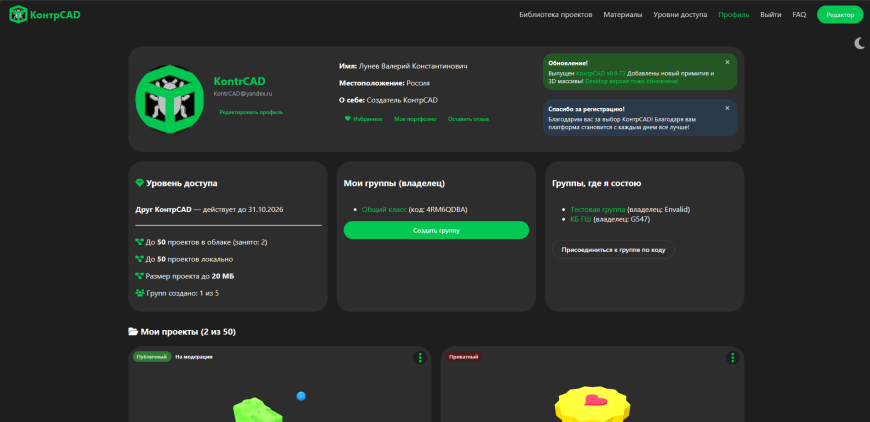Select Профиль in navigation
The width and height of the screenshot is (870, 422).
coord(734,14)
